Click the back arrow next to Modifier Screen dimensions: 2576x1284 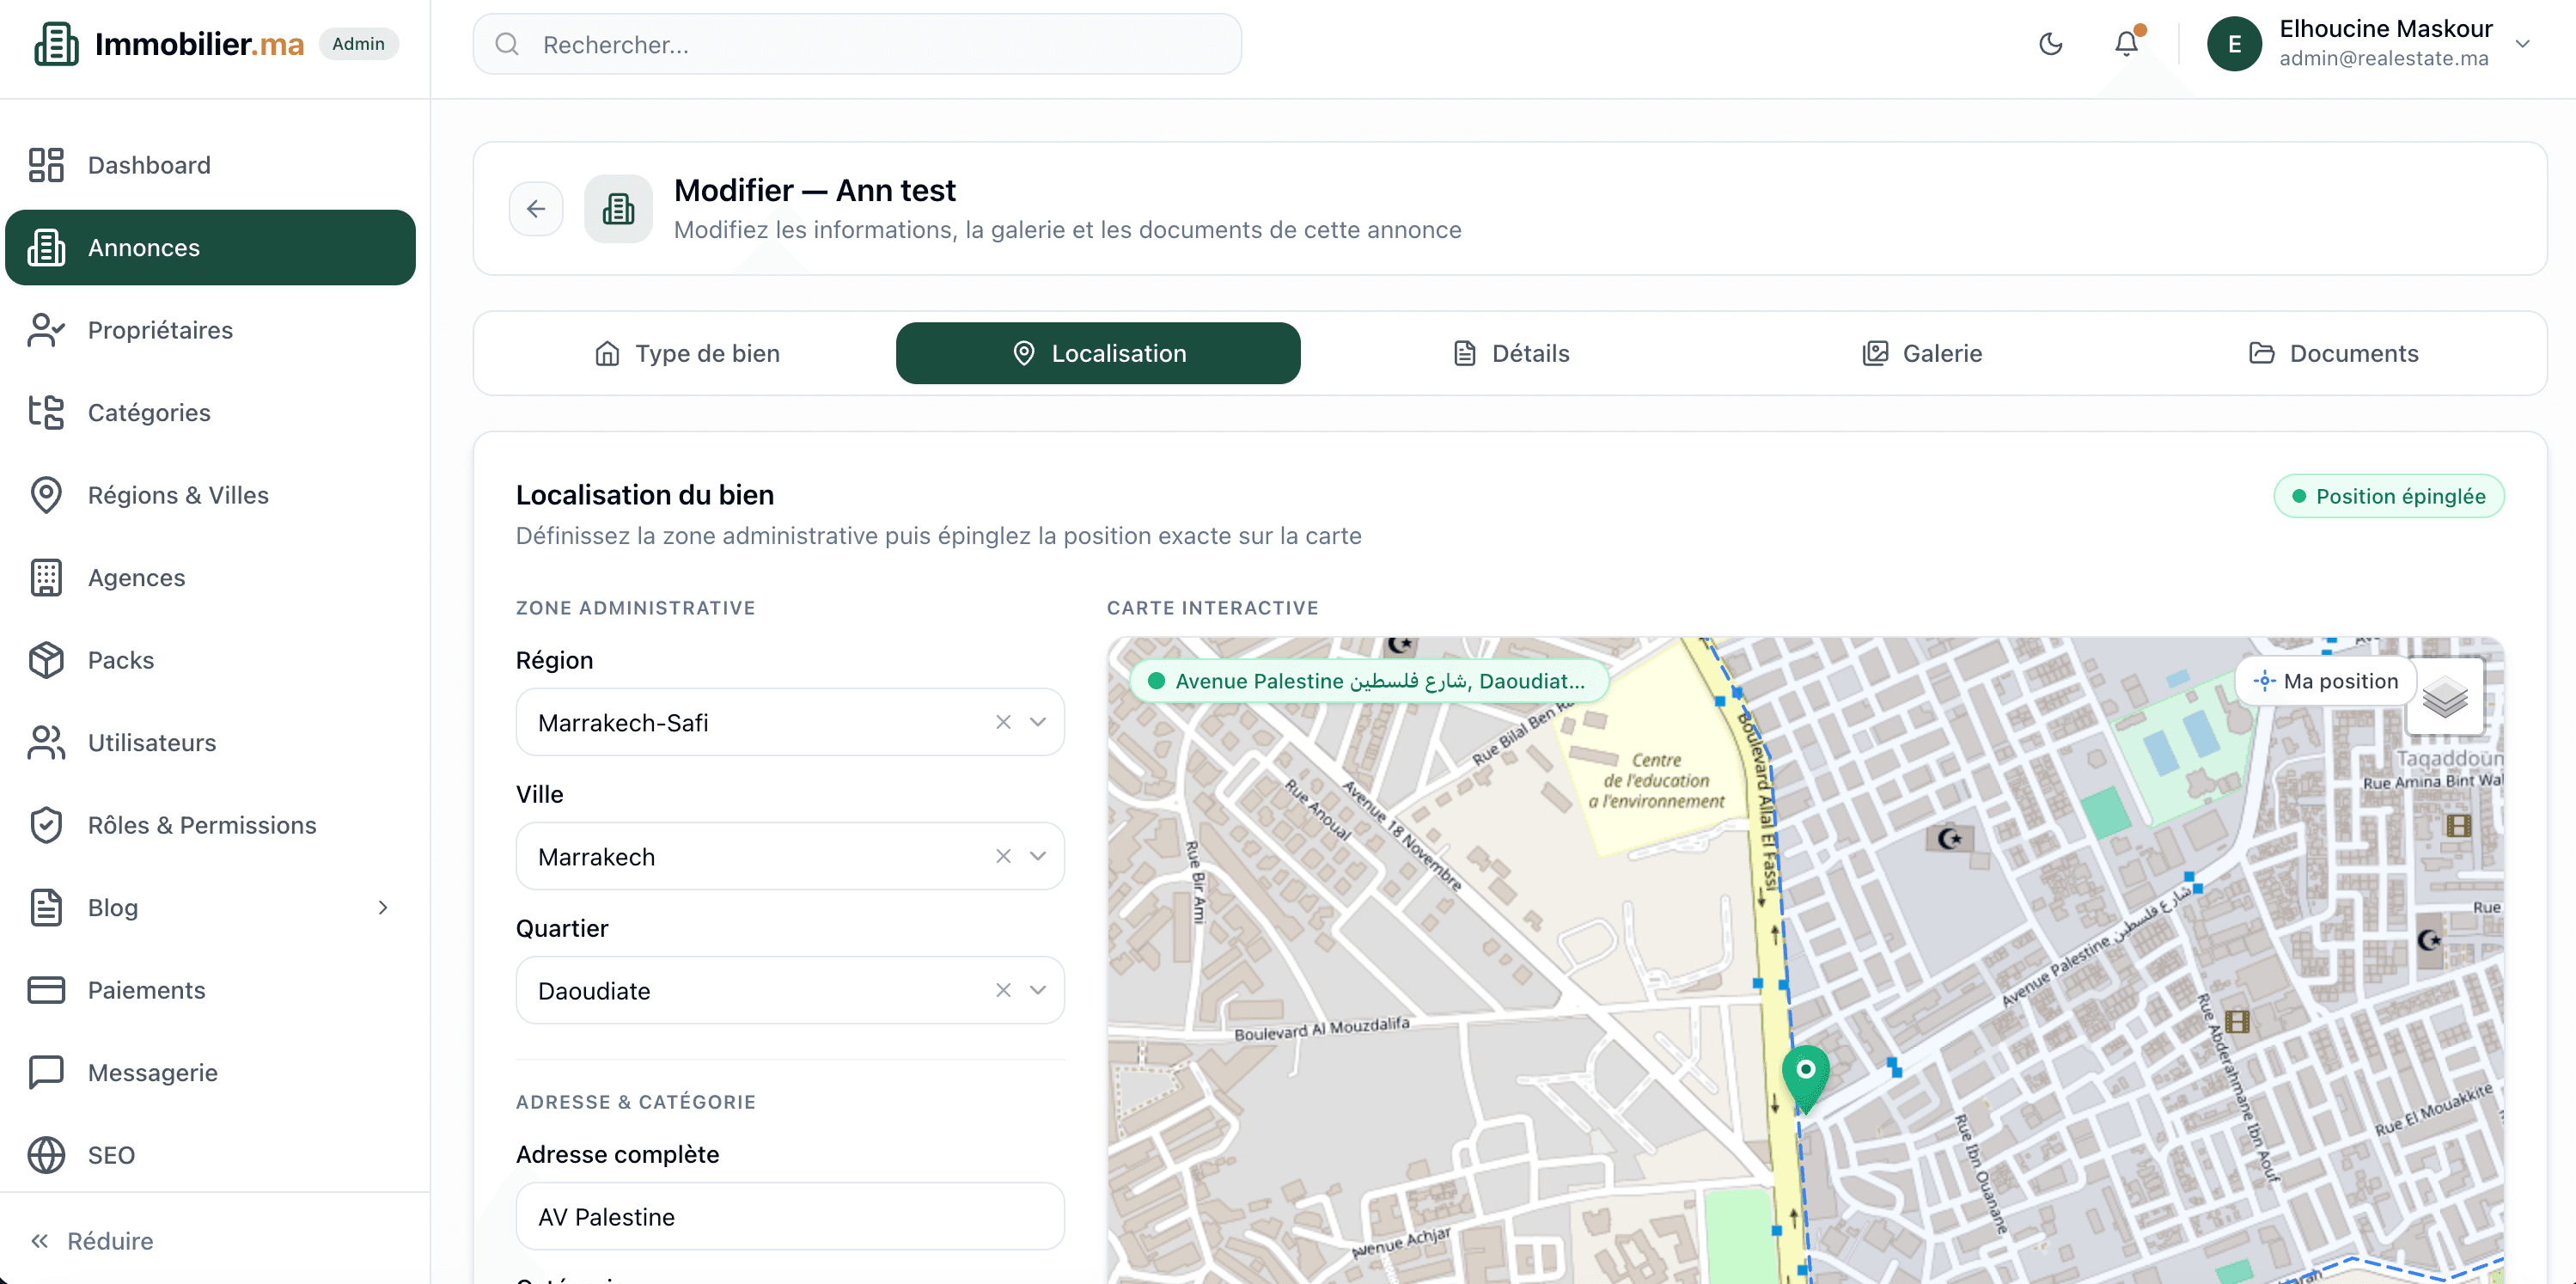click(536, 208)
